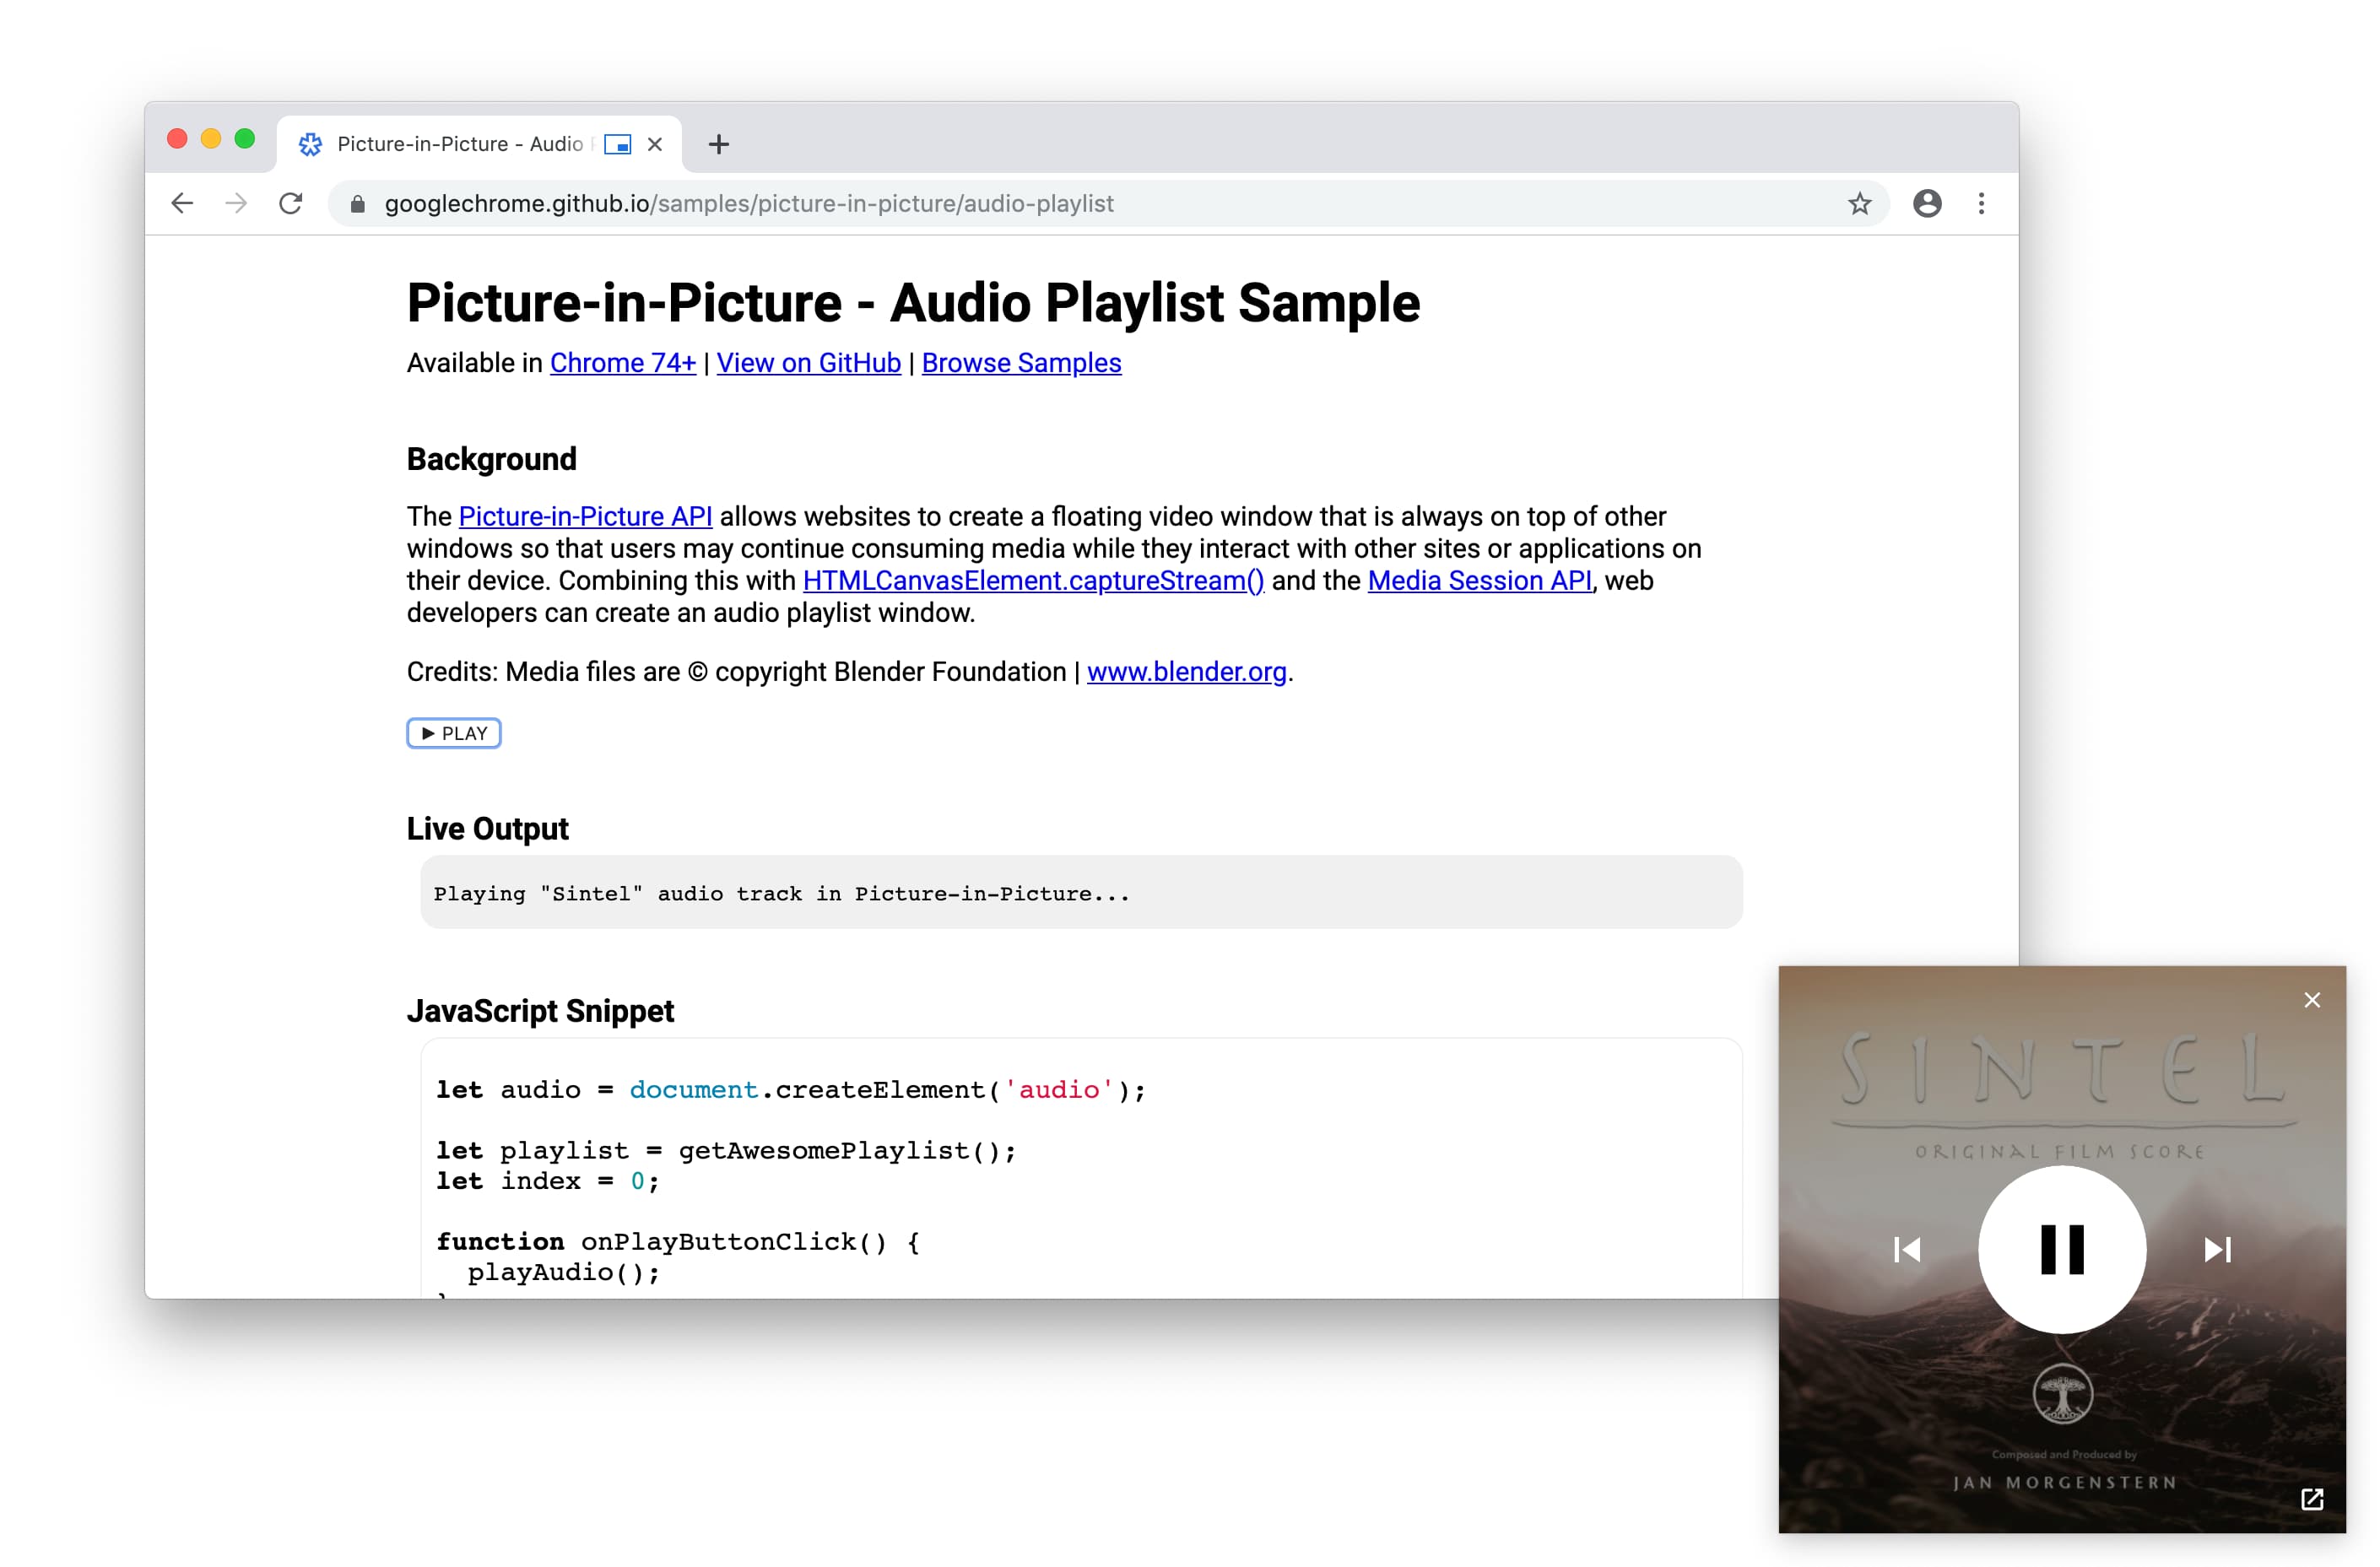2380x1567 pixels.
Task: Close the Picture-in-Picture window
Action: click(2313, 1000)
